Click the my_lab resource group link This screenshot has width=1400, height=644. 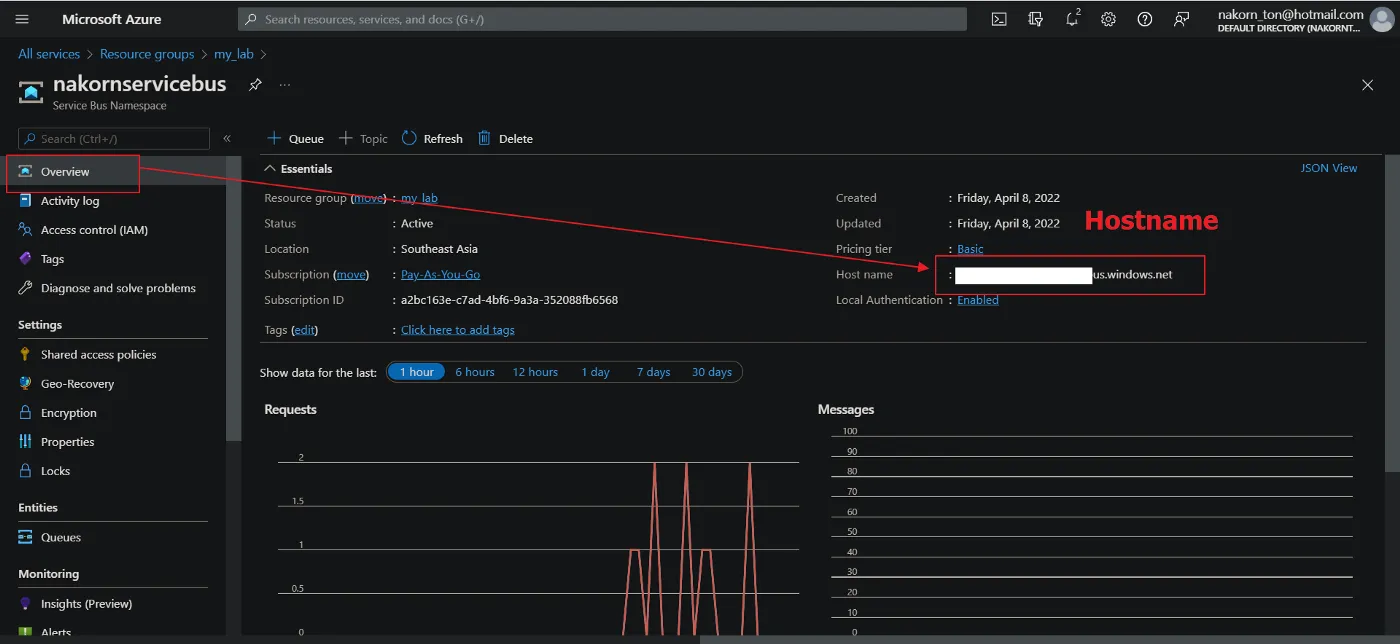click(x=419, y=198)
